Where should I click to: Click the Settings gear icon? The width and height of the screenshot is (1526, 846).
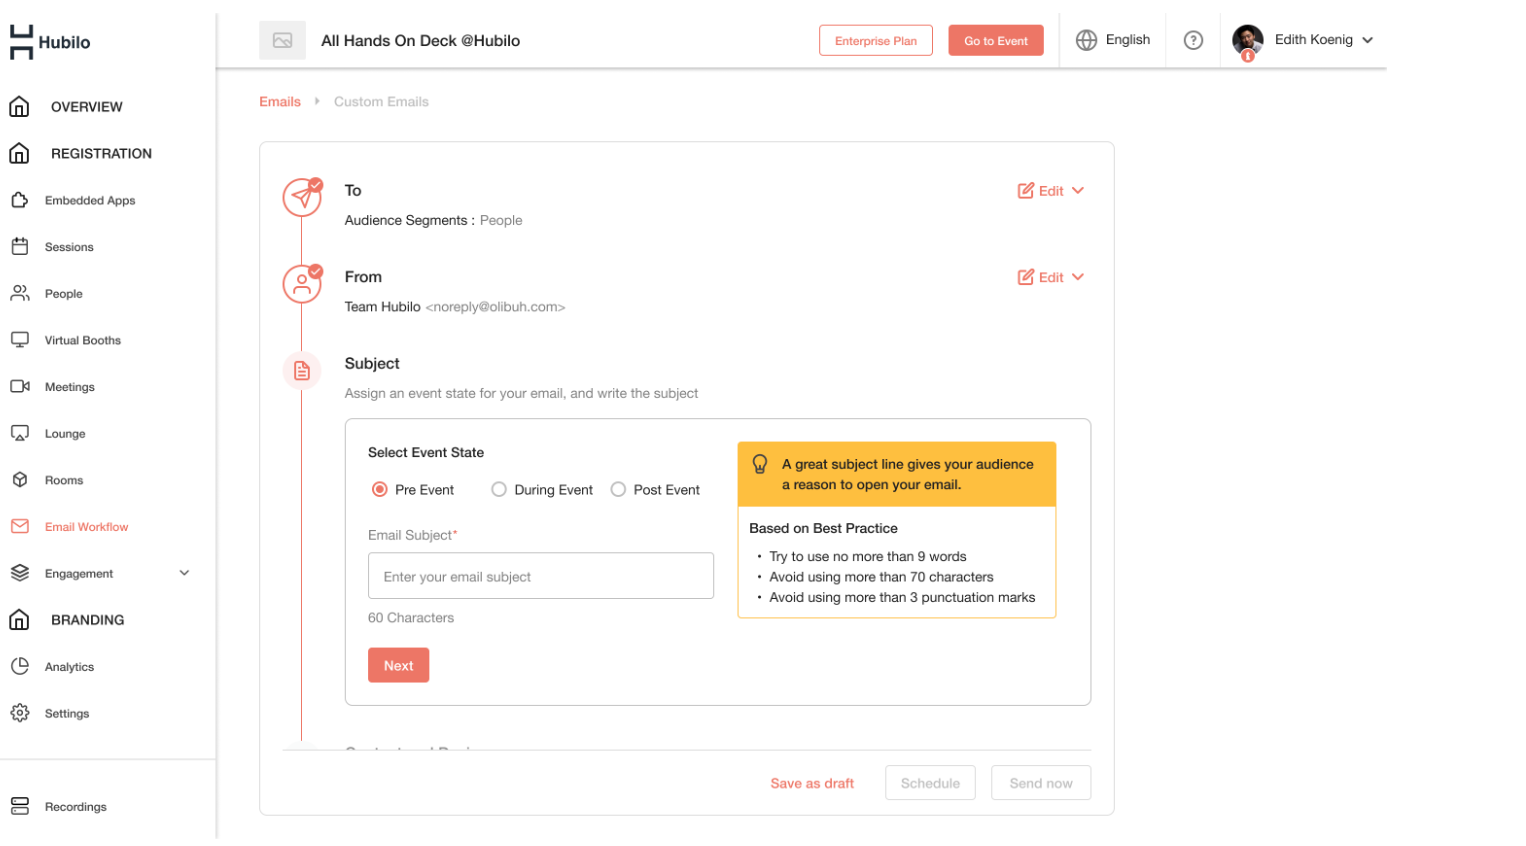(19, 713)
